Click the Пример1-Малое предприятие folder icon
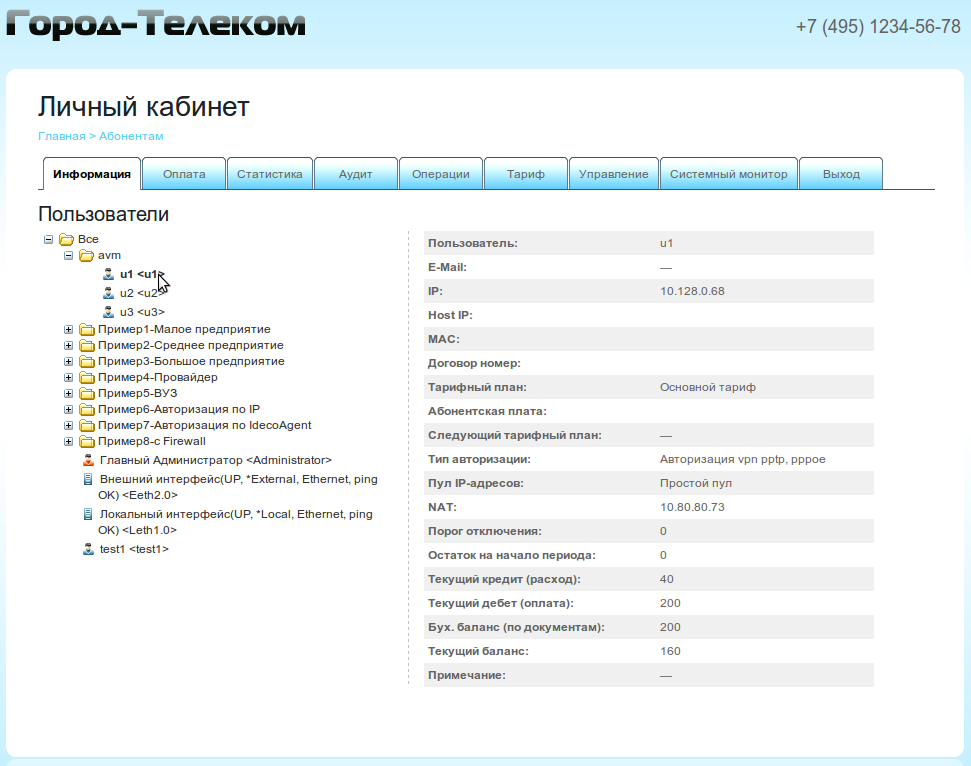The height and width of the screenshot is (766, 971). point(87,329)
